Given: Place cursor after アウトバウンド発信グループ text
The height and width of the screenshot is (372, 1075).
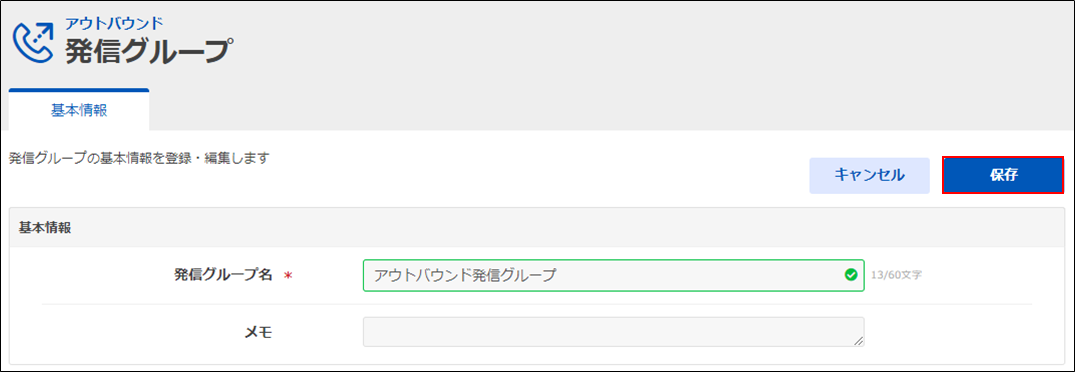Looking at the screenshot, I should click(x=557, y=275).
